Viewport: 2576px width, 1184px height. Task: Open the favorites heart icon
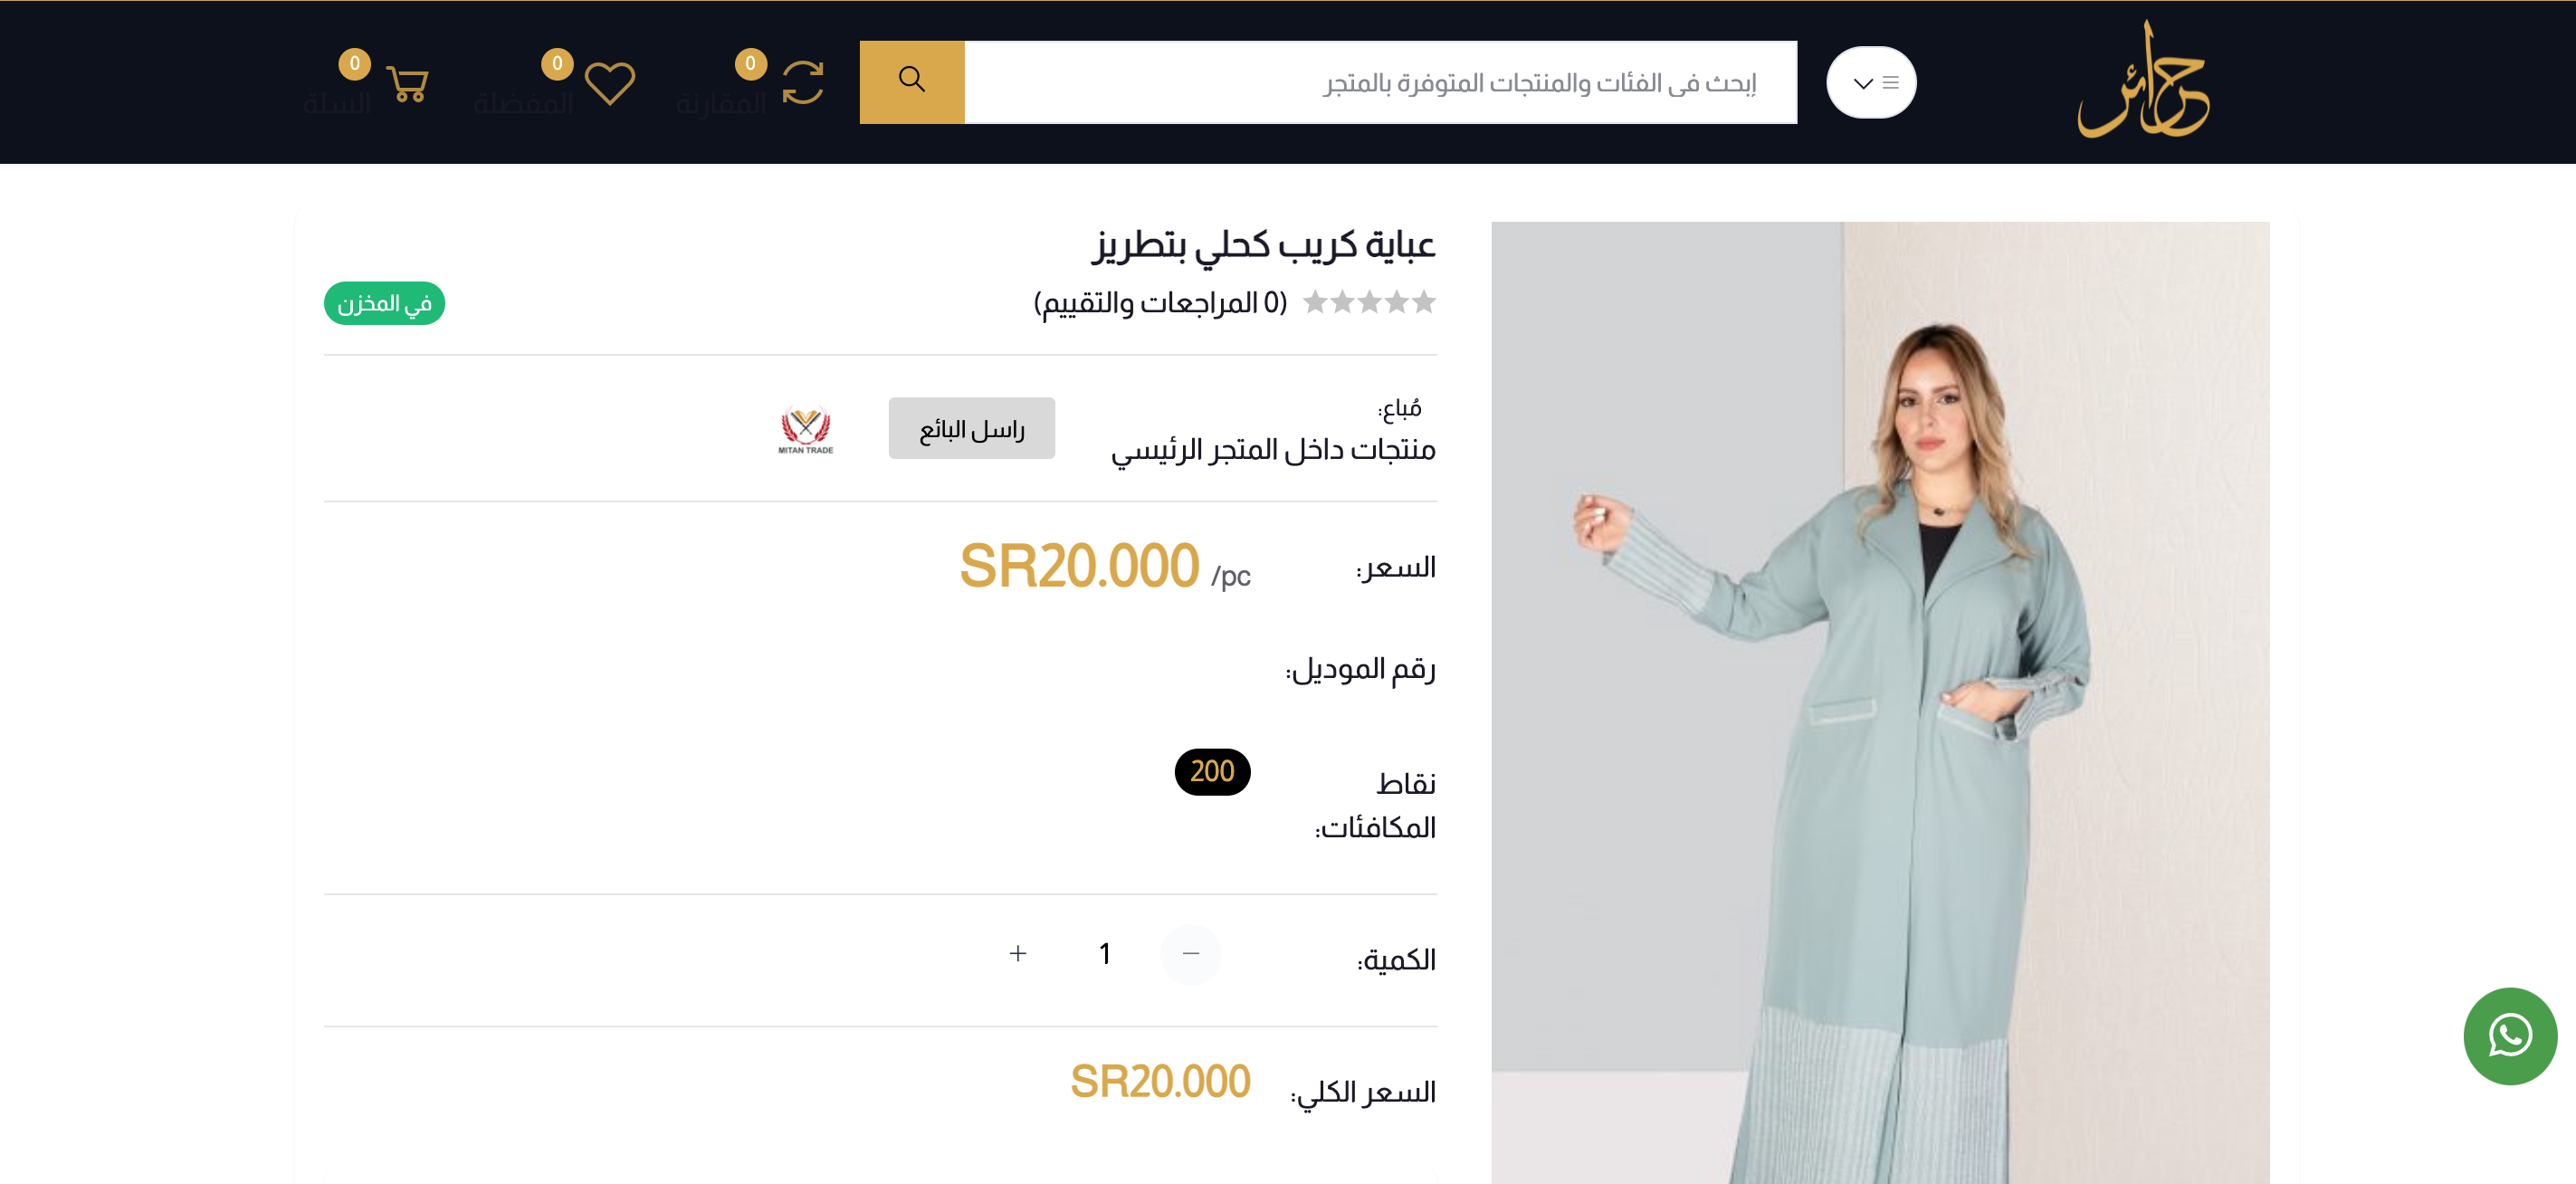click(x=609, y=84)
